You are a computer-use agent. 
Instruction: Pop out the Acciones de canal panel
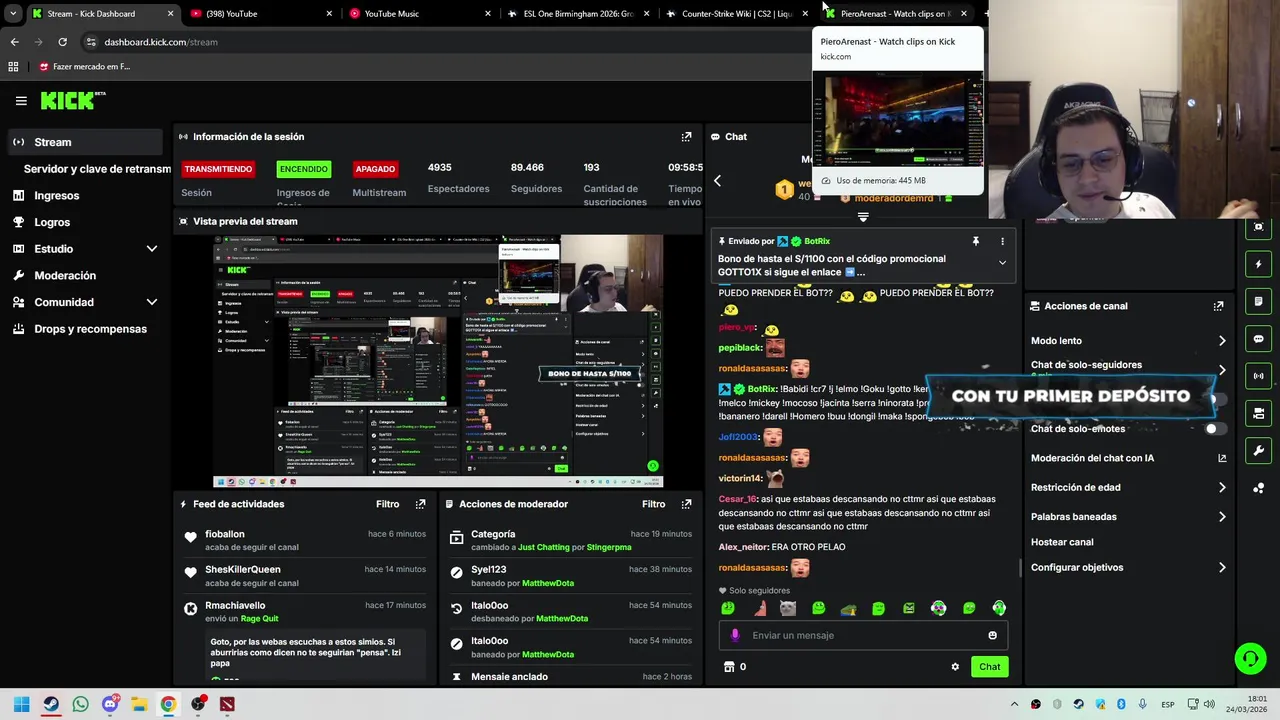coord(1218,306)
